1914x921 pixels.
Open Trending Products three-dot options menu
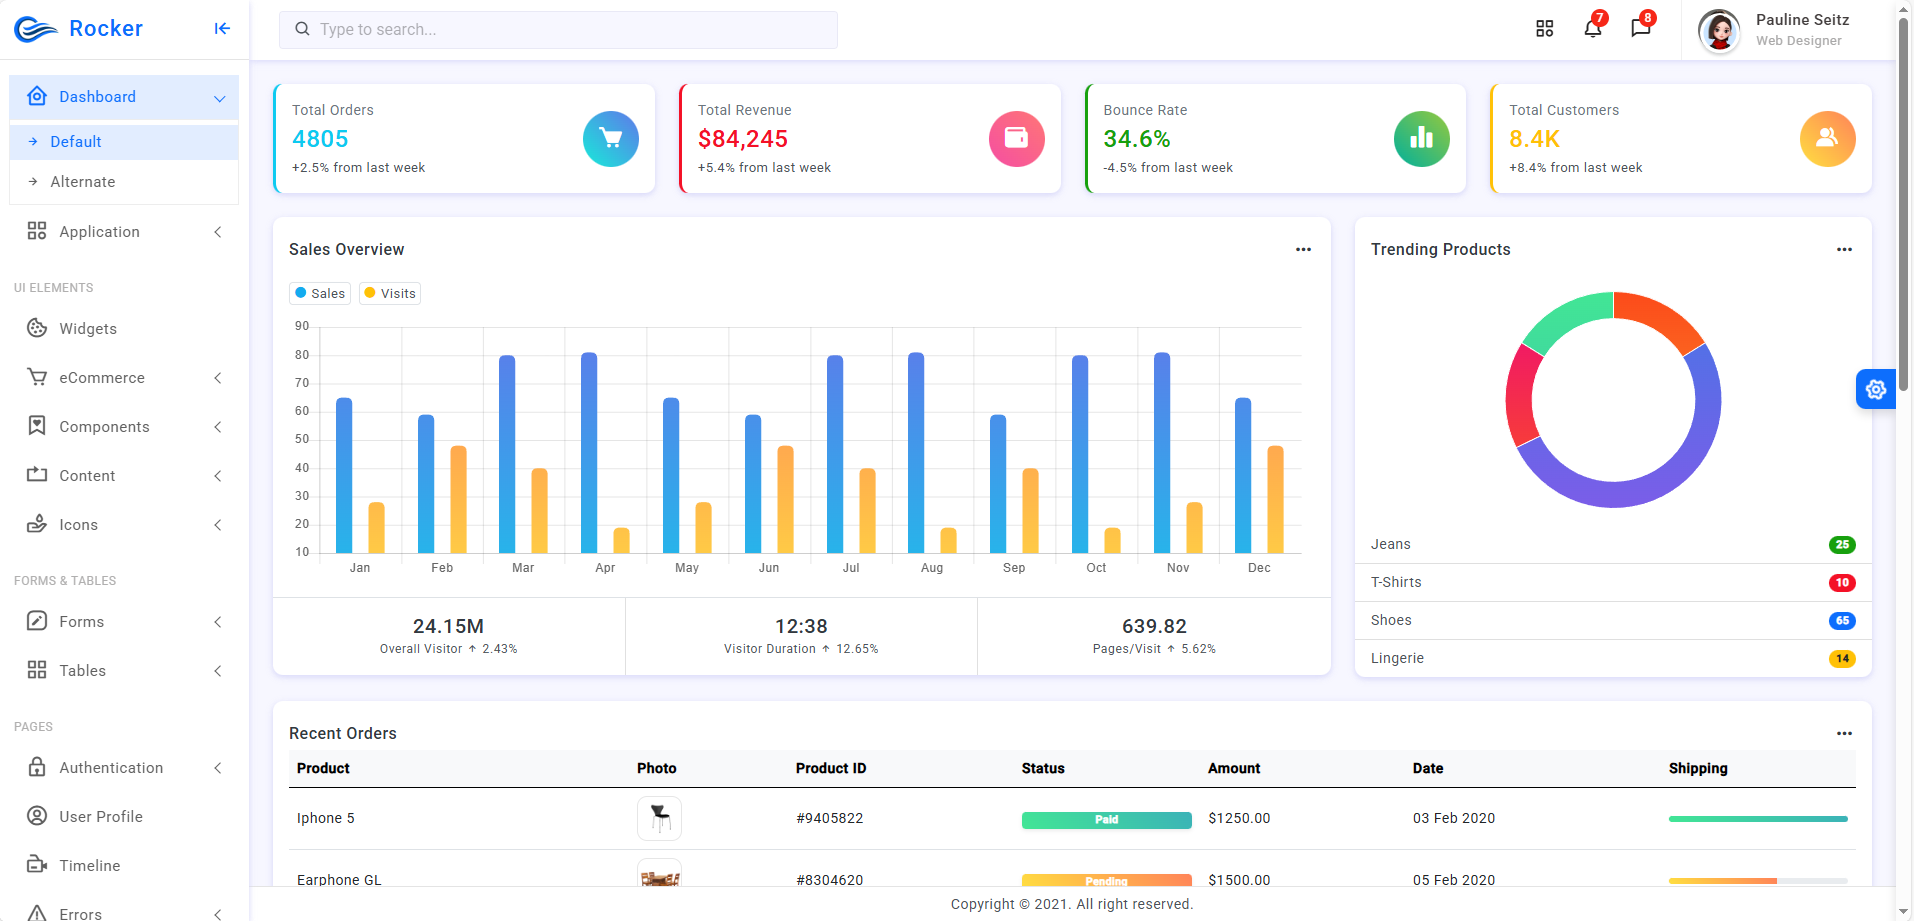click(x=1844, y=249)
